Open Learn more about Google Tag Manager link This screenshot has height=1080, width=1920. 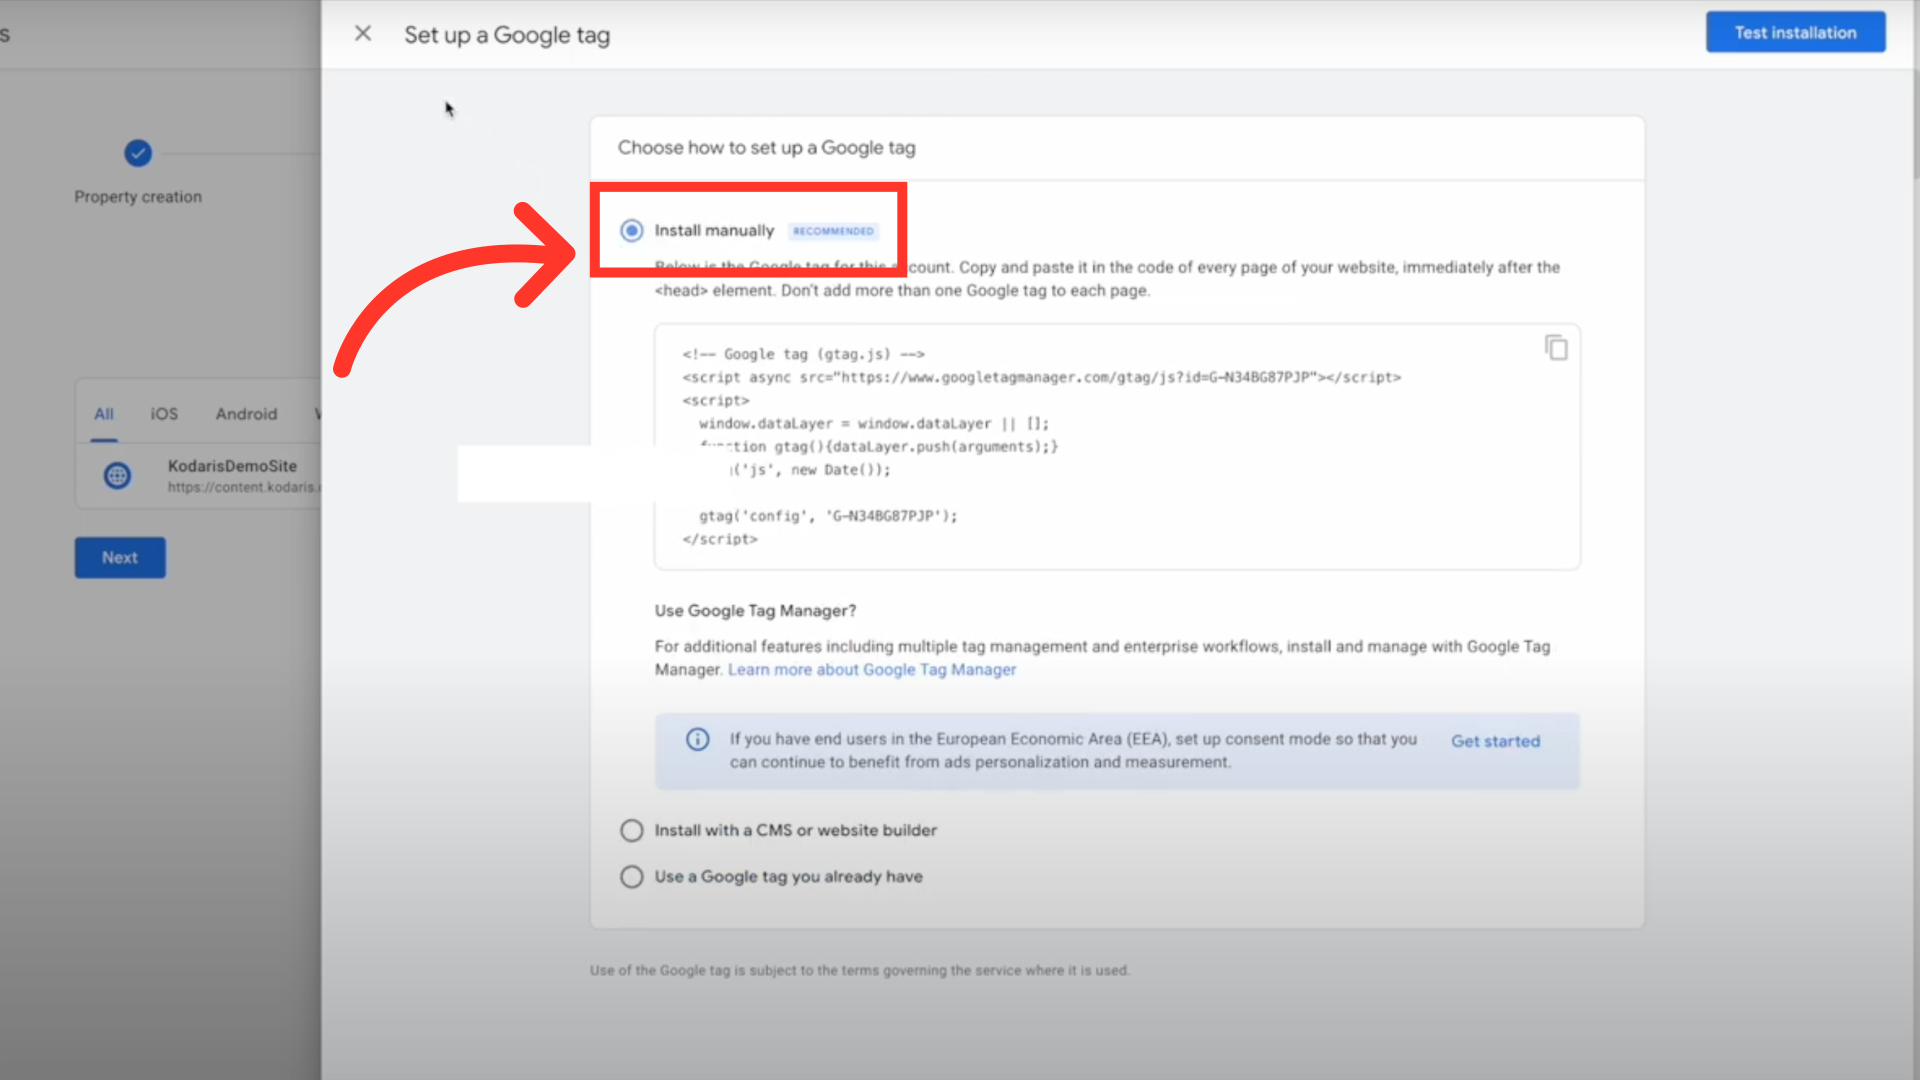[x=871, y=670]
